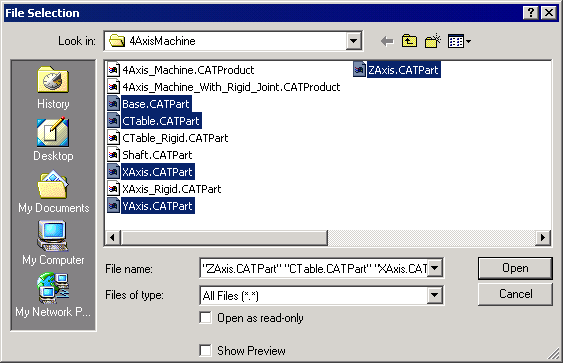Select the ZAxis.CATPart file name
This screenshot has width=563, height=363.
(x=404, y=70)
